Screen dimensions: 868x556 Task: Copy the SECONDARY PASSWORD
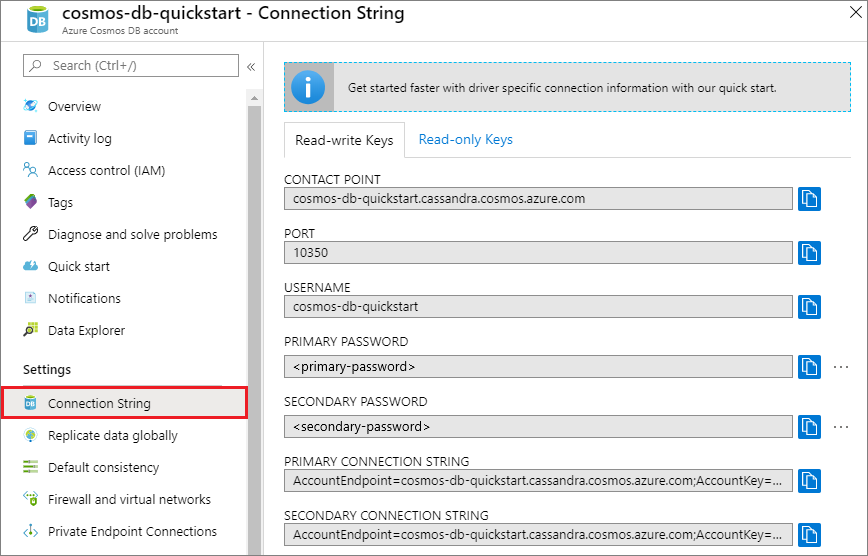pos(809,426)
